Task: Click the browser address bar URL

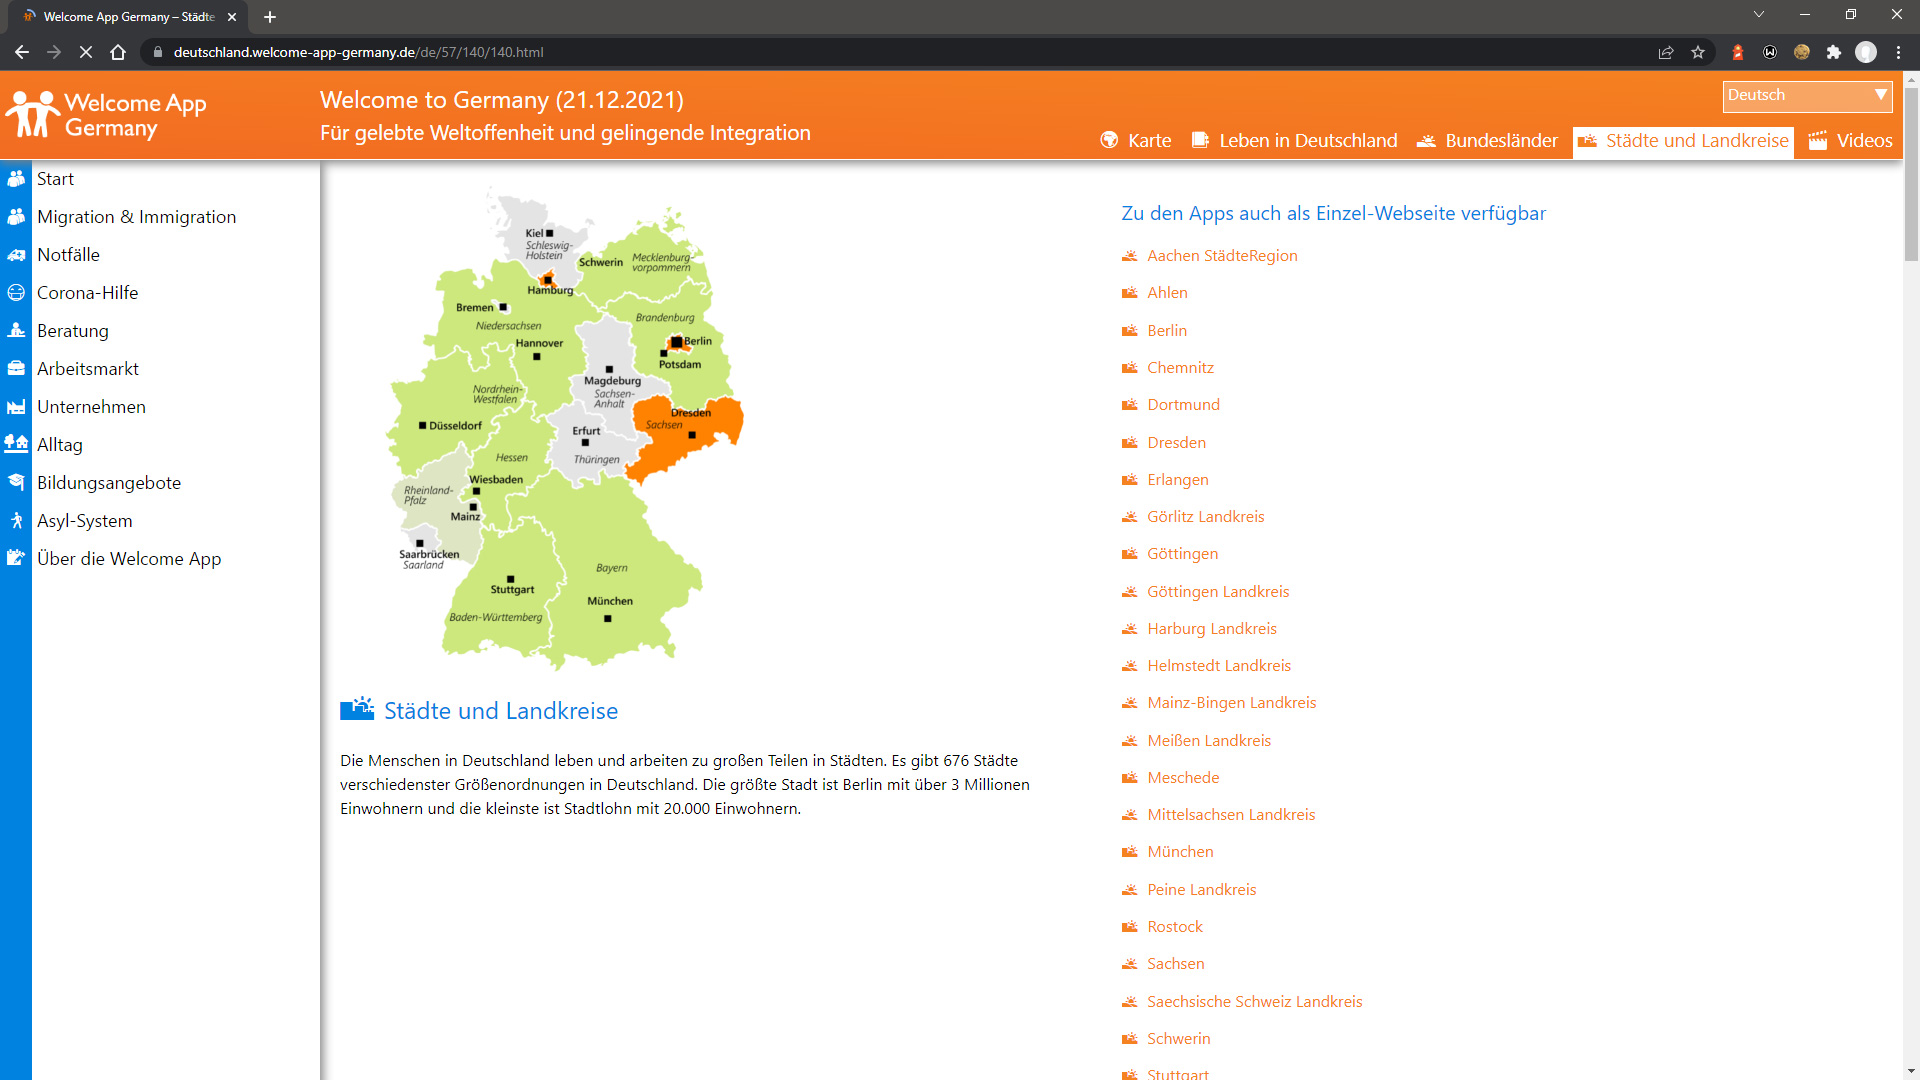Action: pos(358,52)
